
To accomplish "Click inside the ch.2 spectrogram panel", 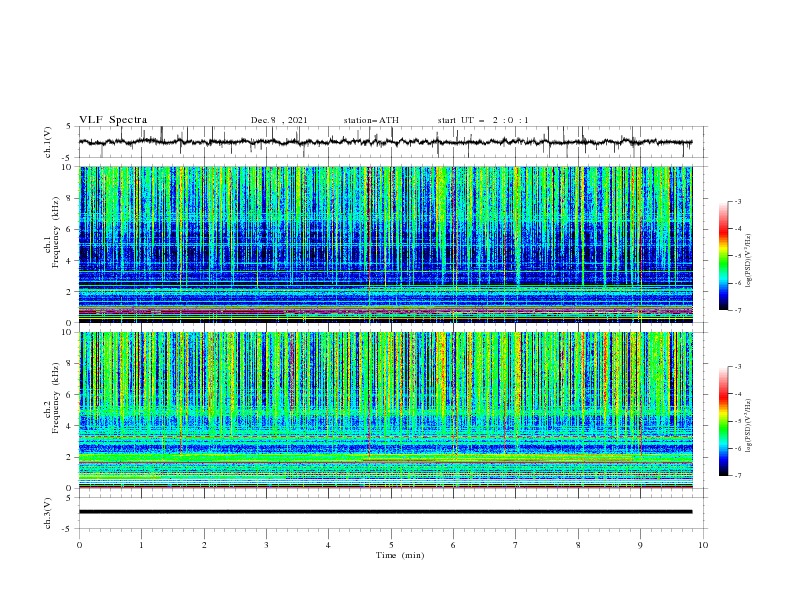I will point(385,410).
